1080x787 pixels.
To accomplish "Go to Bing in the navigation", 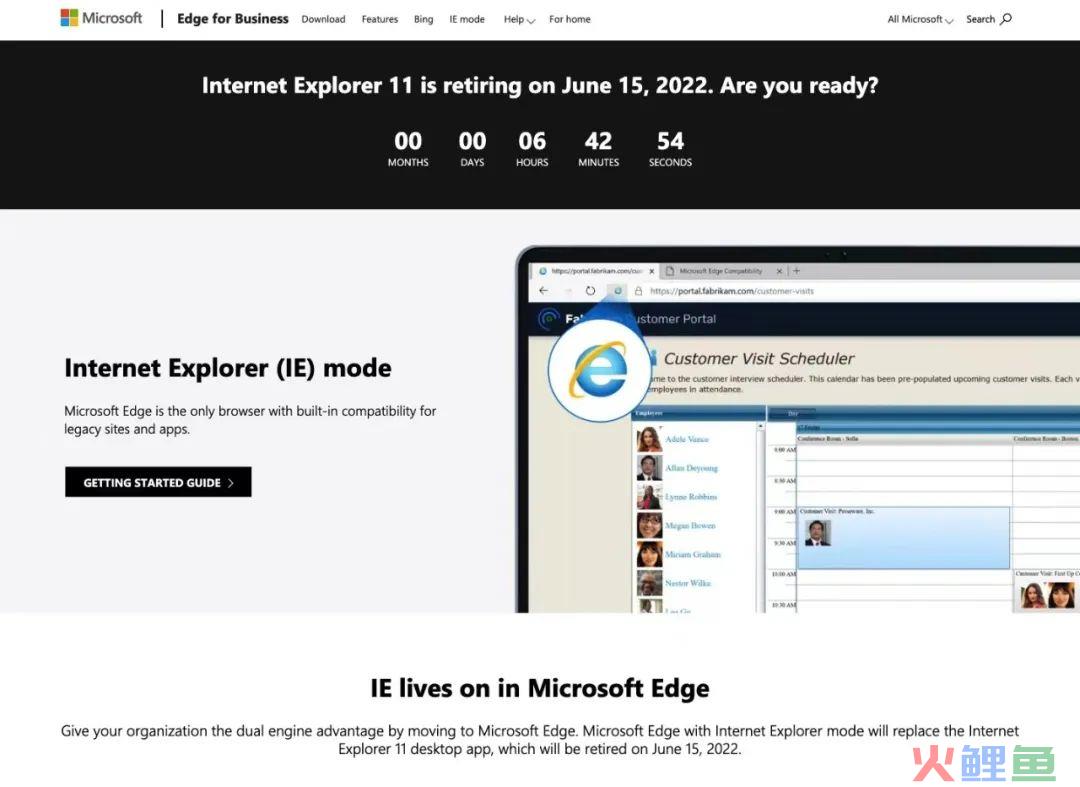I will [424, 19].
